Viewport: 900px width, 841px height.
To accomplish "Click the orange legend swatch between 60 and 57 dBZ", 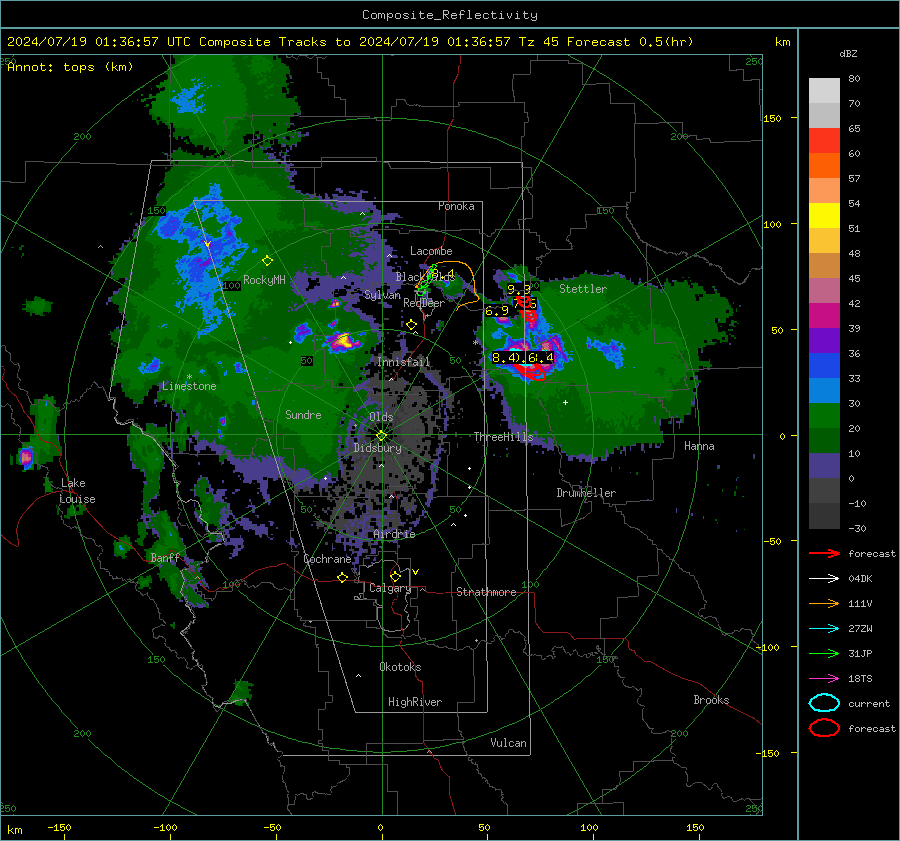I will tap(824, 166).
